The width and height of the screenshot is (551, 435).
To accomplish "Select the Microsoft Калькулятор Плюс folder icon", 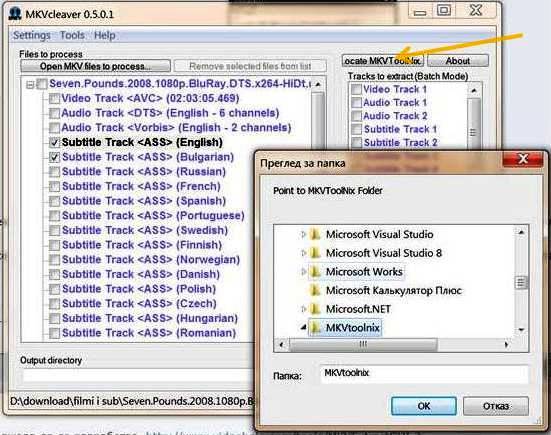I will click(x=315, y=290).
